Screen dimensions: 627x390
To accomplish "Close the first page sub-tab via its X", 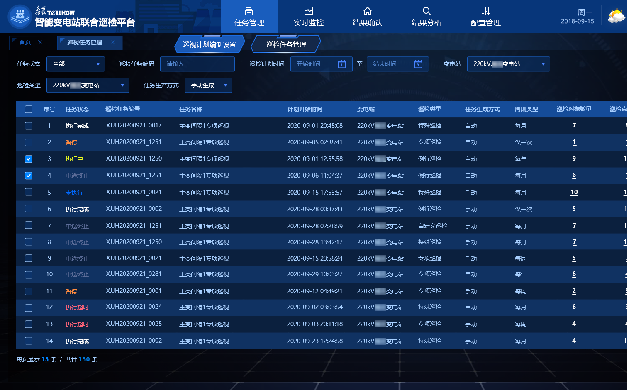I will coord(40,42).
